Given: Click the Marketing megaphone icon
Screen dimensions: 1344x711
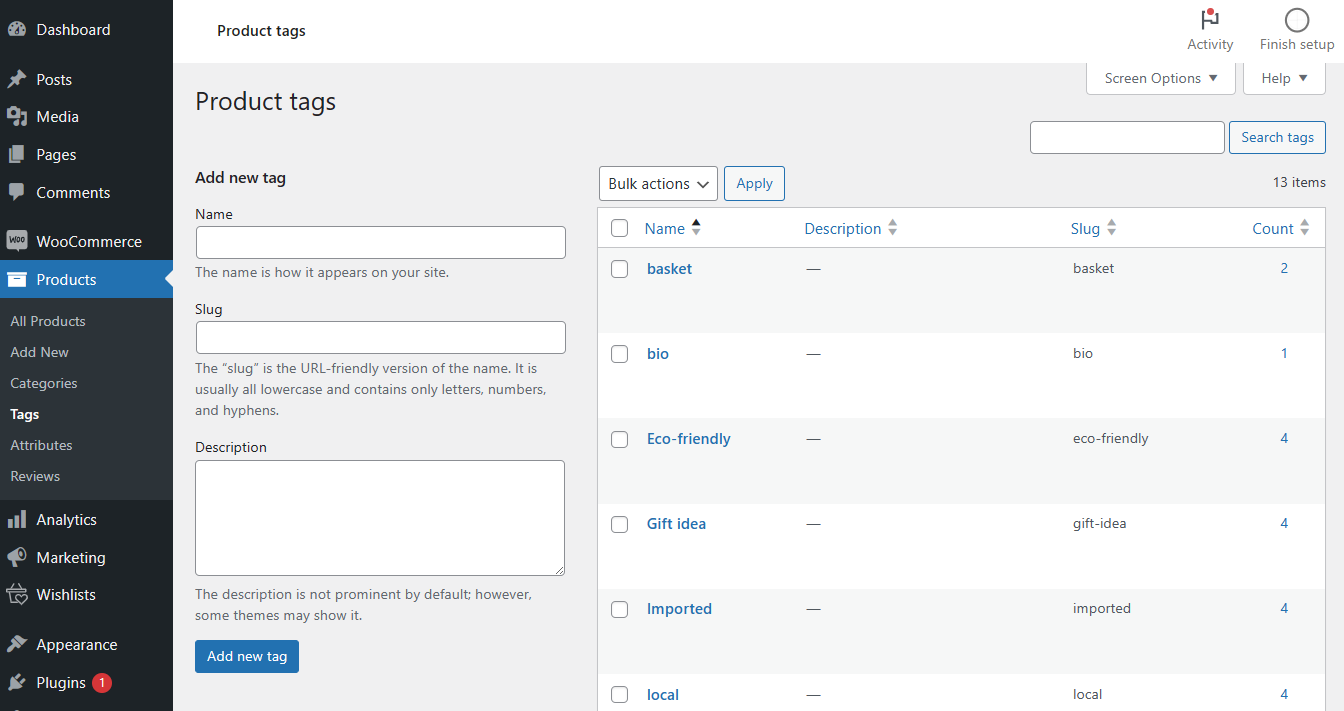Looking at the screenshot, I should 17,557.
